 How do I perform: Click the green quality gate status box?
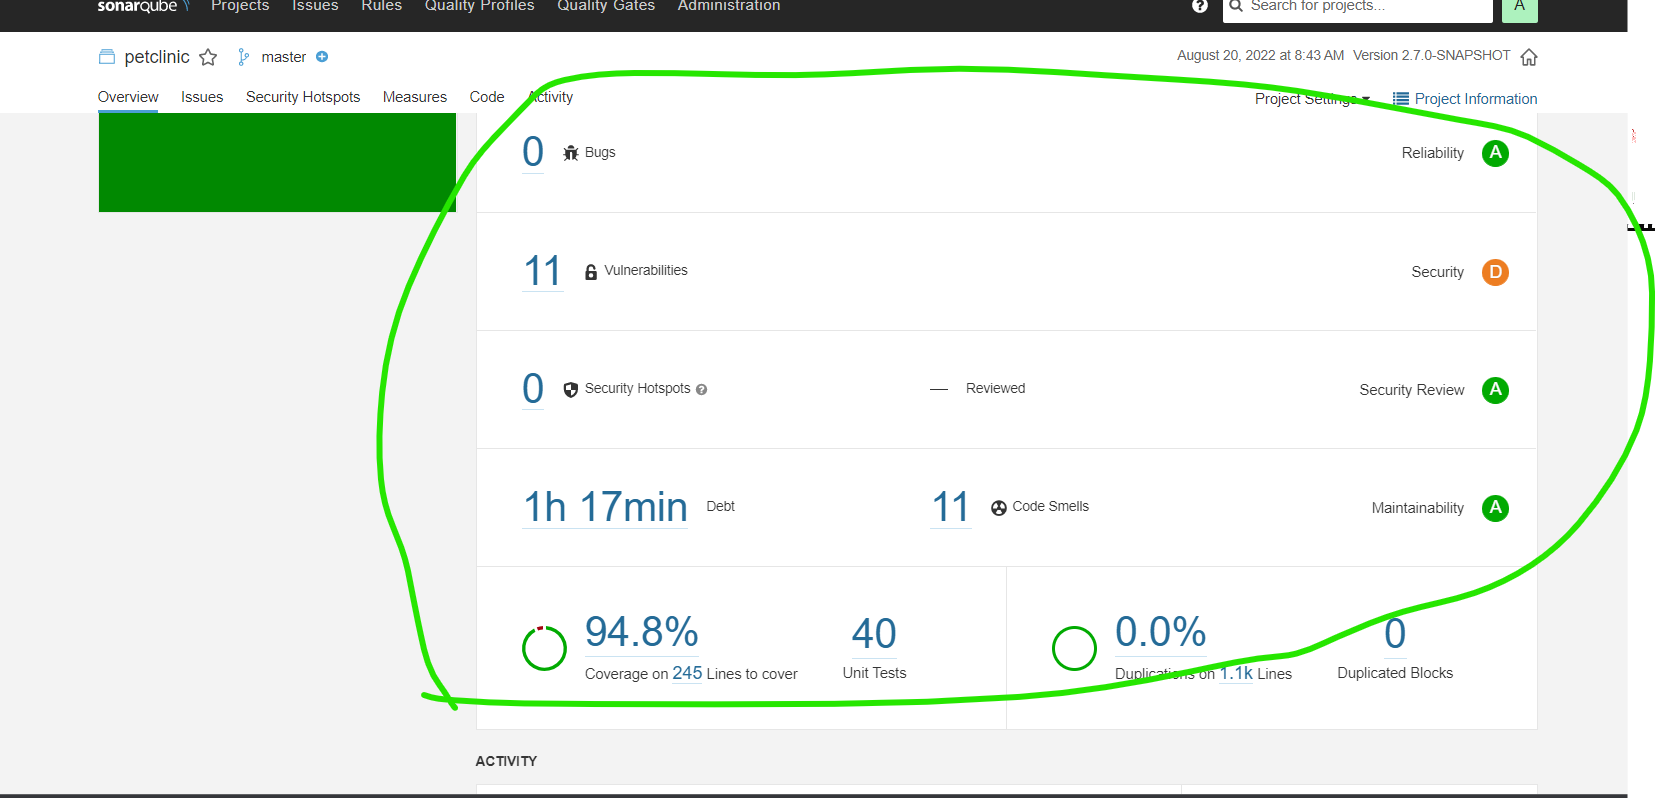[x=277, y=162]
